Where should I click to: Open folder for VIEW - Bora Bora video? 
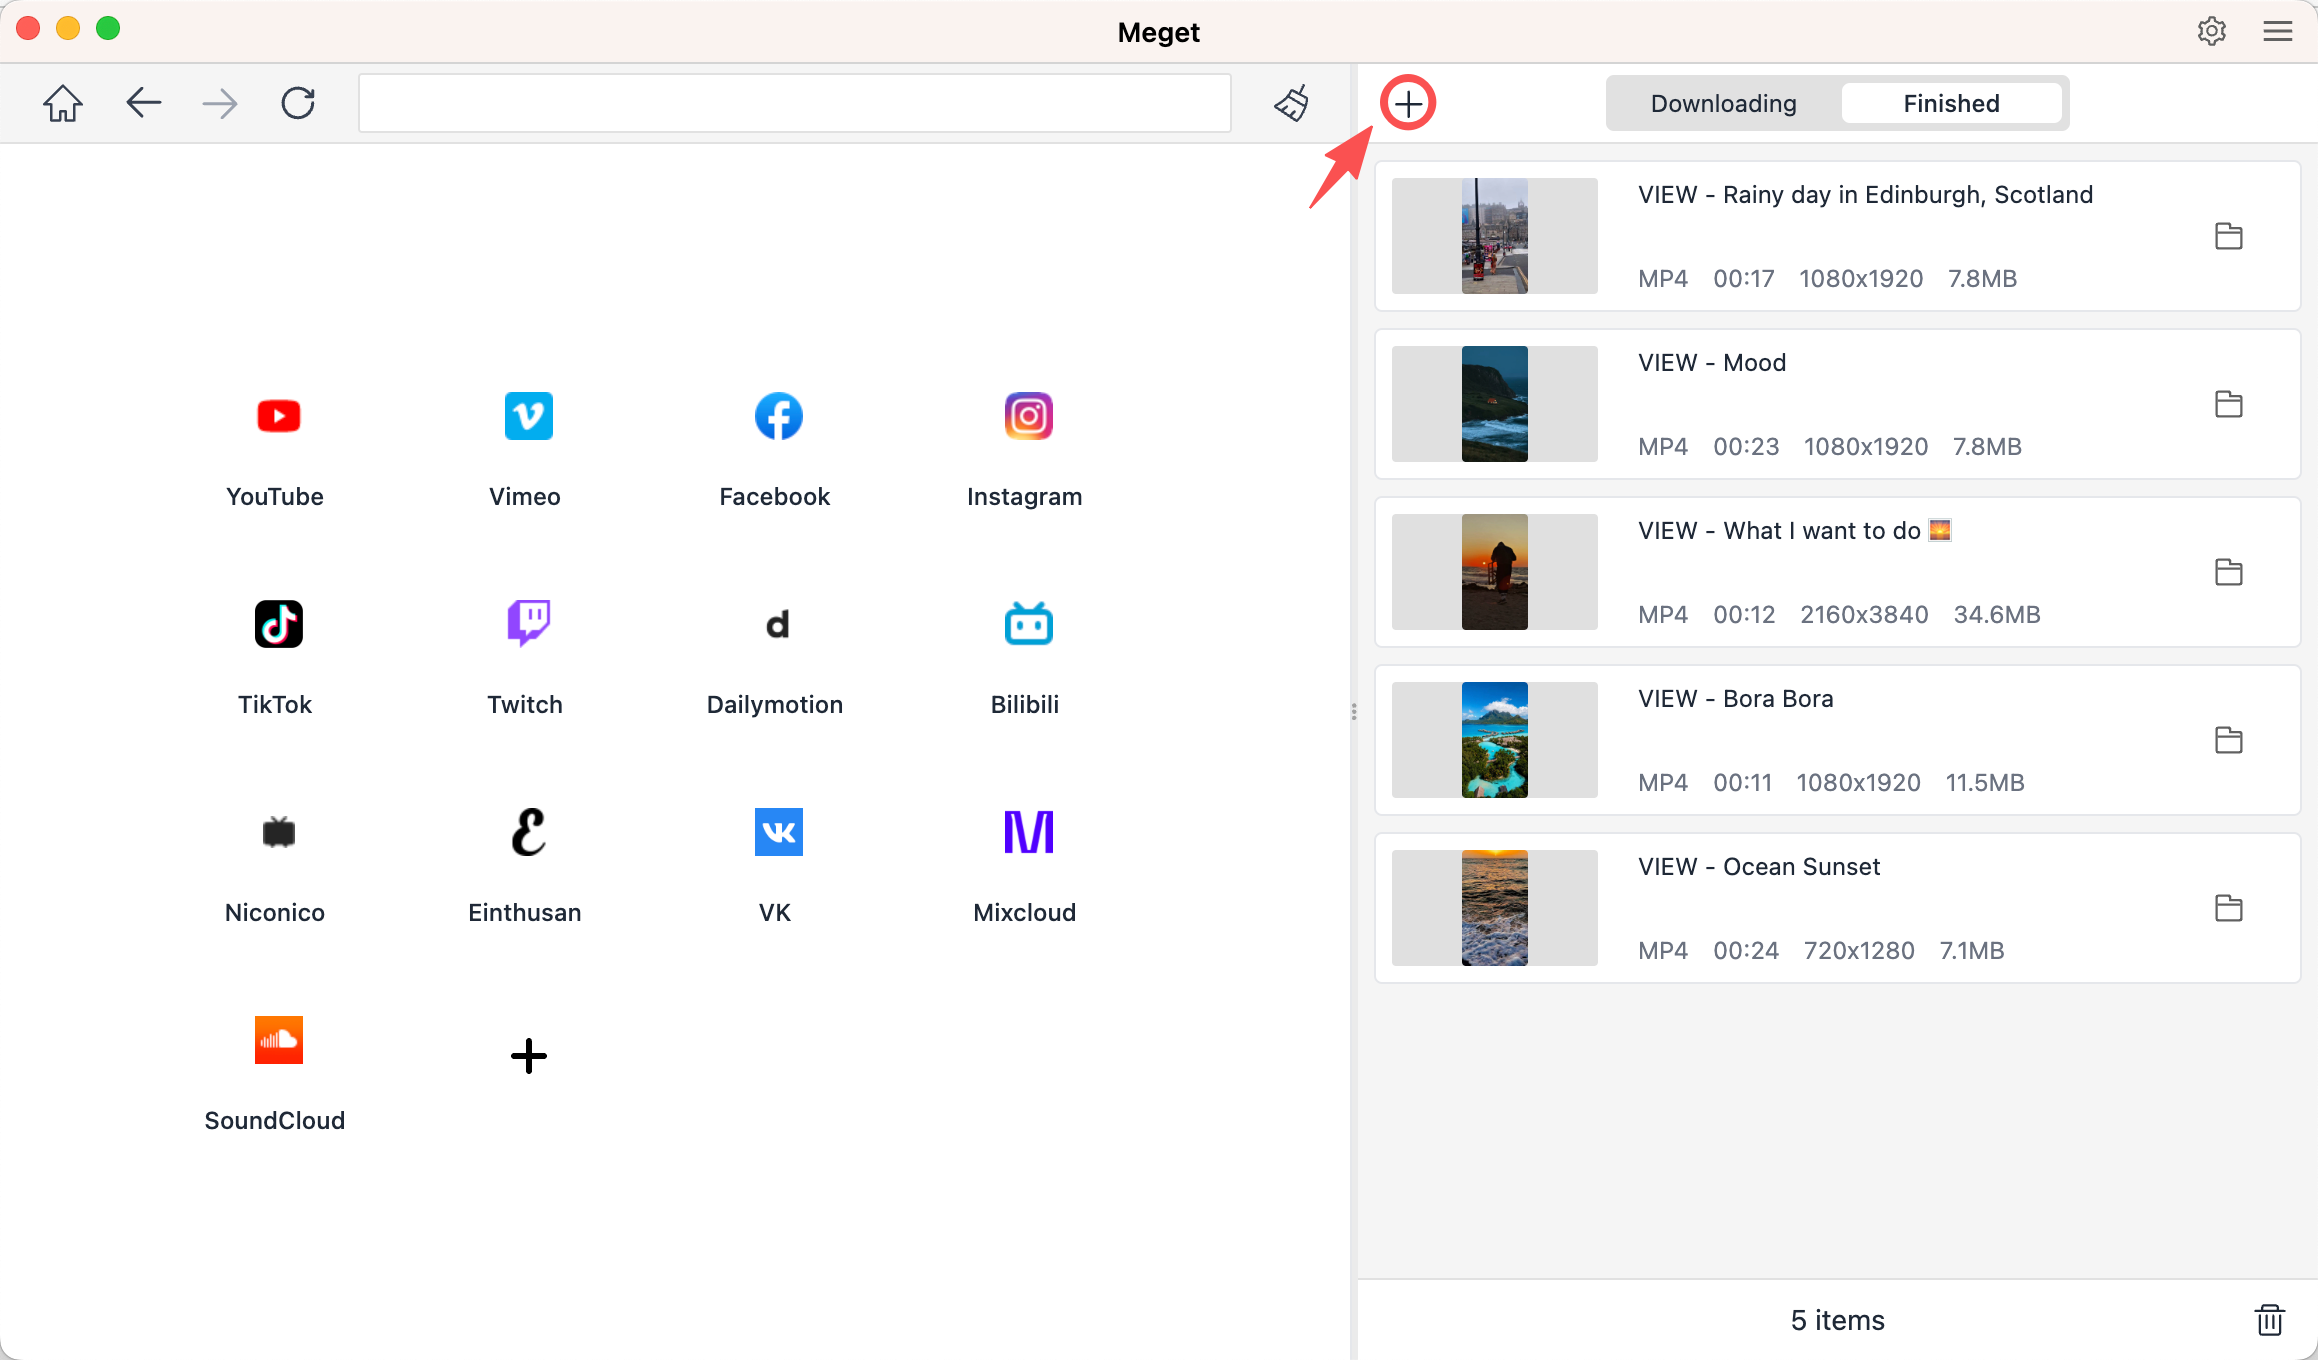[x=2229, y=741]
